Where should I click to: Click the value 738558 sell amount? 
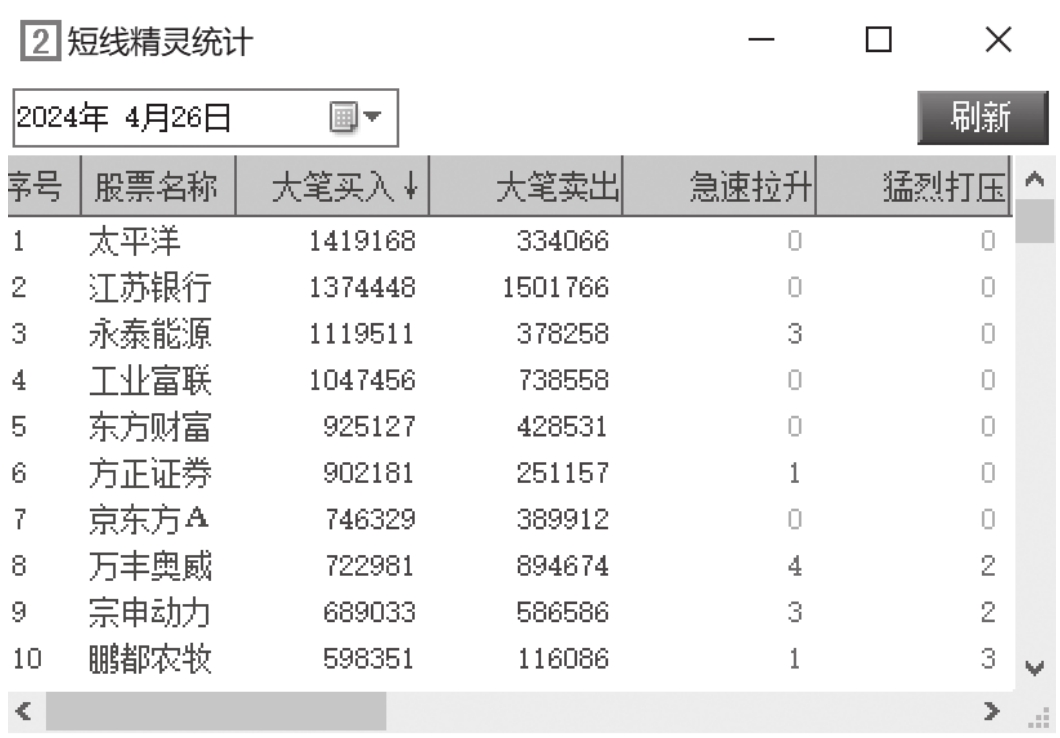pyautogui.click(x=563, y=380)
